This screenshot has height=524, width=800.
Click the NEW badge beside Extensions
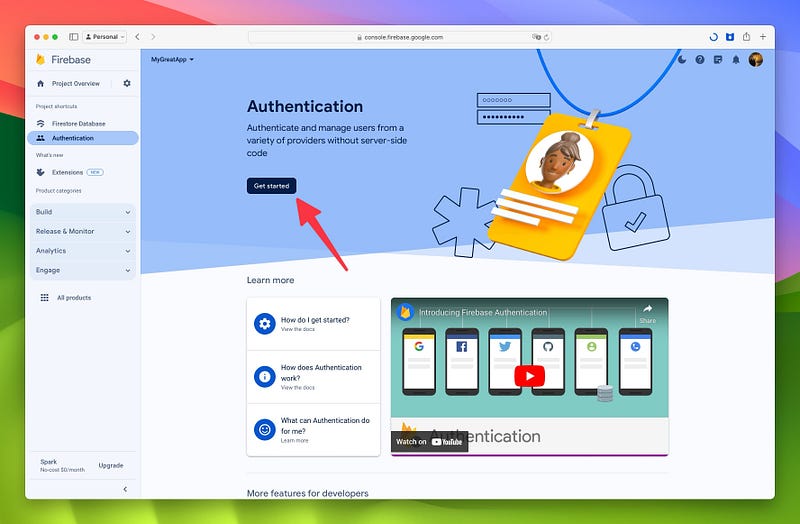tap(95, 172)
